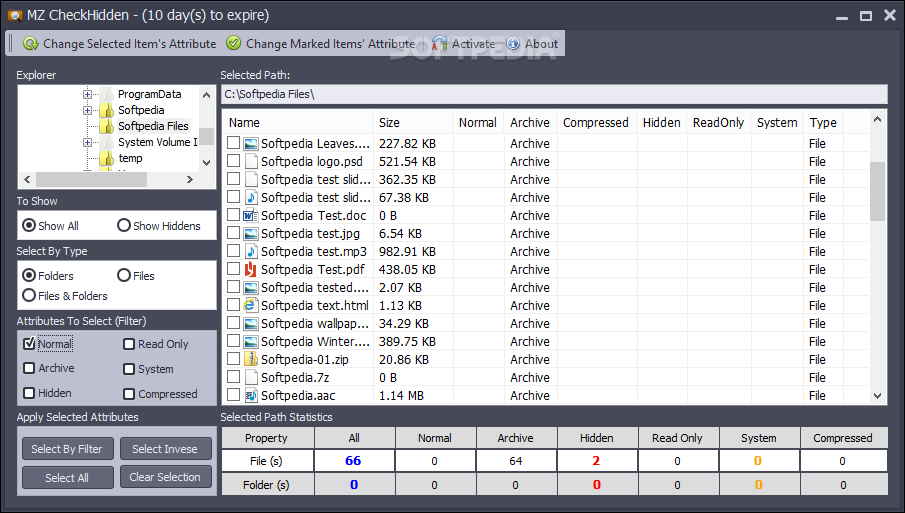The width and height of the screenshot is (905, 513).
Task: Click the Type column header
Action: [823, 122]
